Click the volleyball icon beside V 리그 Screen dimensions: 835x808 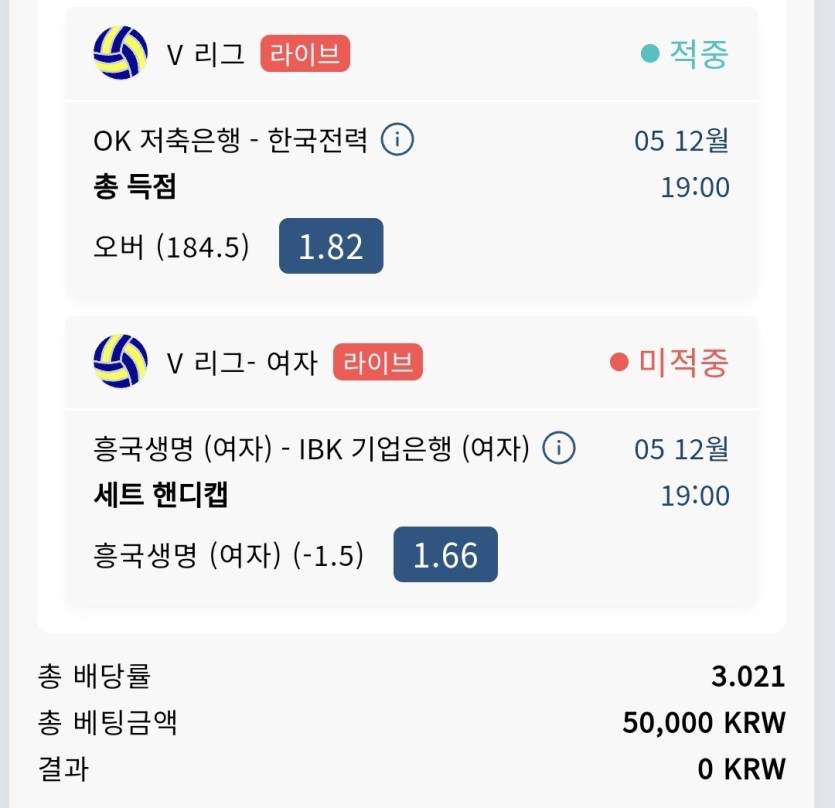coord(120,53)
